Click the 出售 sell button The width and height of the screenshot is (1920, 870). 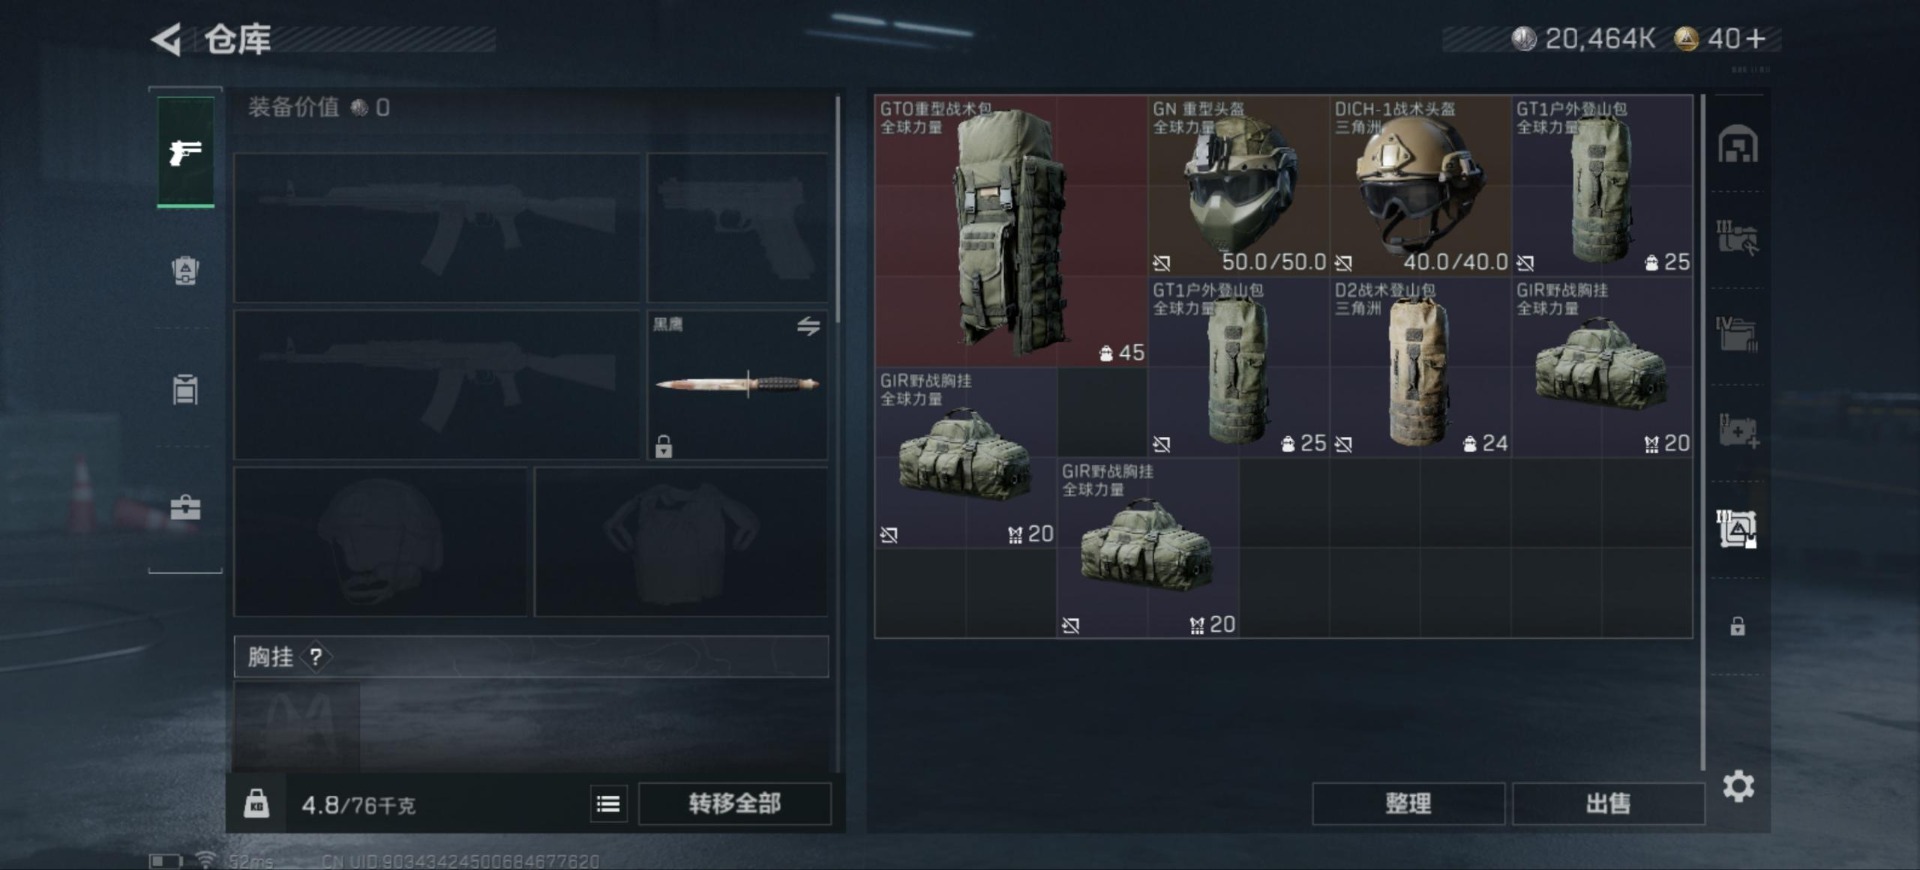(x=1608, y=803)
